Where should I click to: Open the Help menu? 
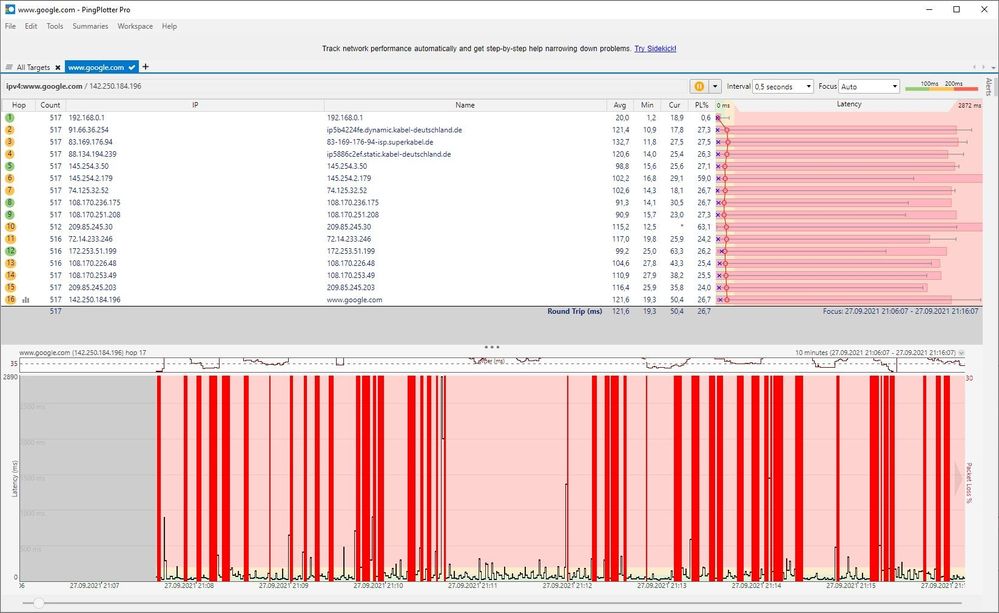tap(169, 26)
